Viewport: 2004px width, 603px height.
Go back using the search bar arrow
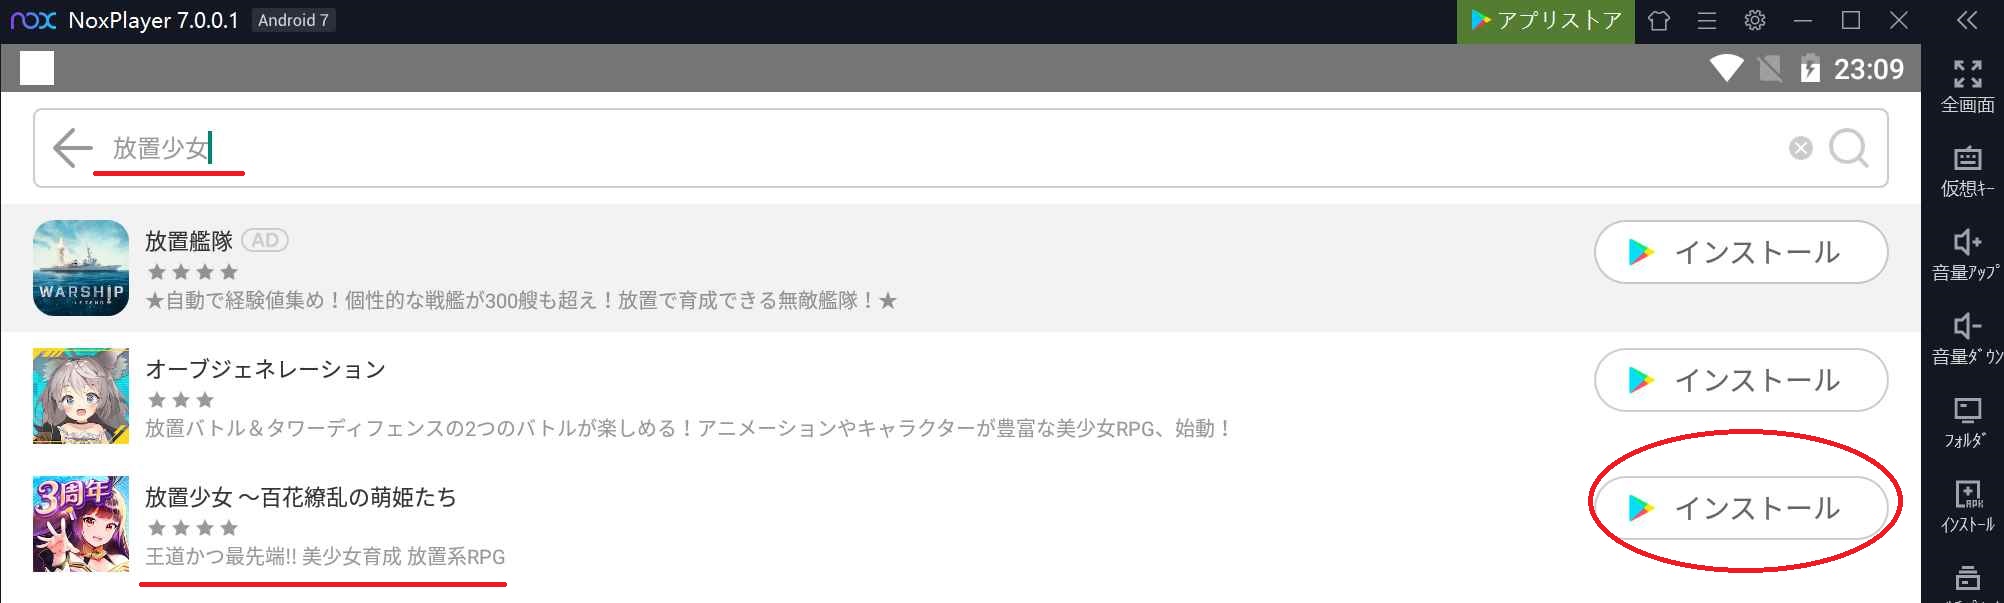pyautogui.click(x=72, y=148)
